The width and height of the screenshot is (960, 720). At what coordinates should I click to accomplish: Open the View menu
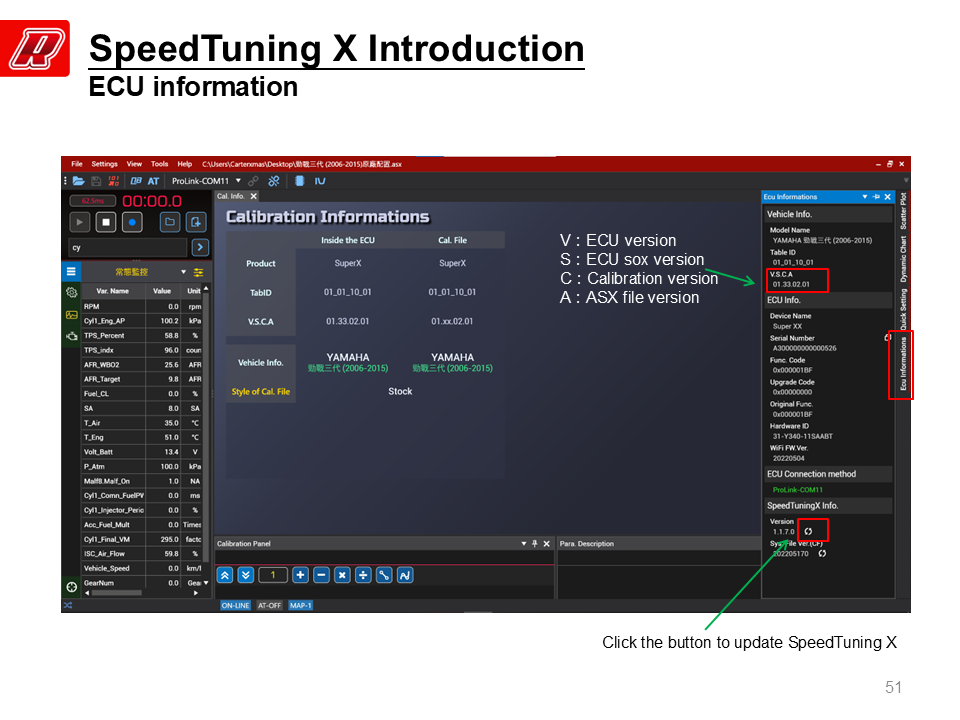(x=134, y=164)
